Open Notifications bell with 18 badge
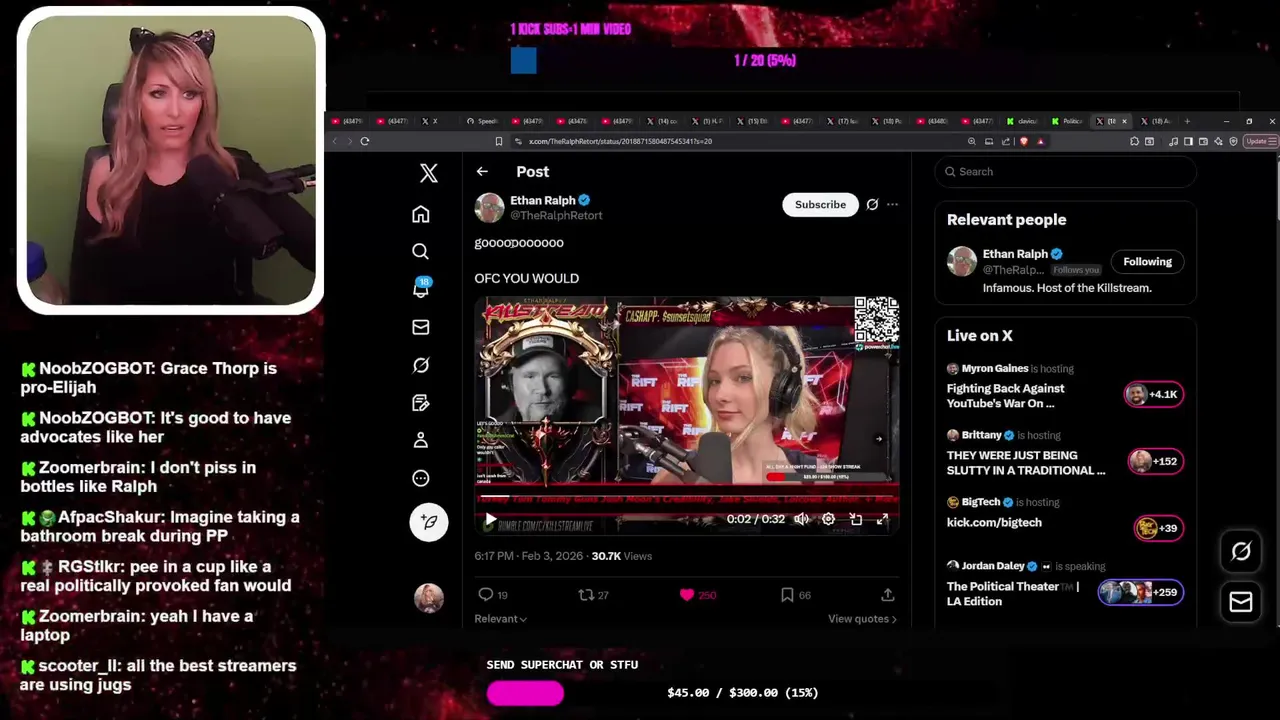The image size is (1280, 720). (421, 288)
